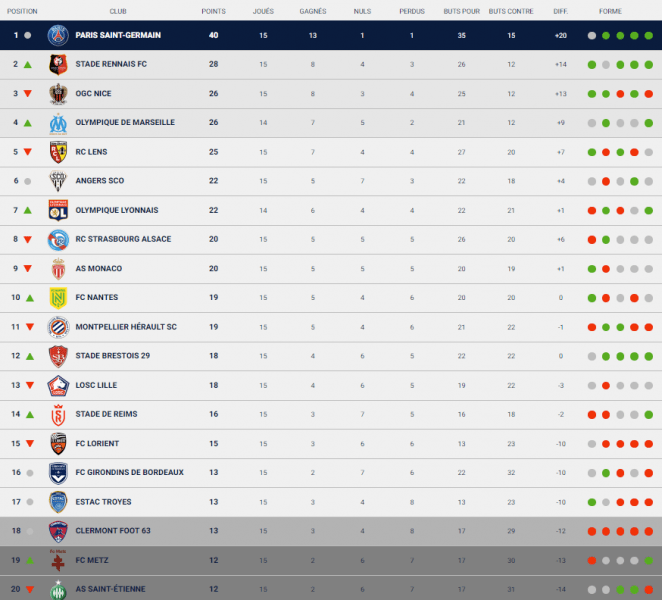662x600 pixels.
Task: Sort table by Points column header
Action: 213,11
